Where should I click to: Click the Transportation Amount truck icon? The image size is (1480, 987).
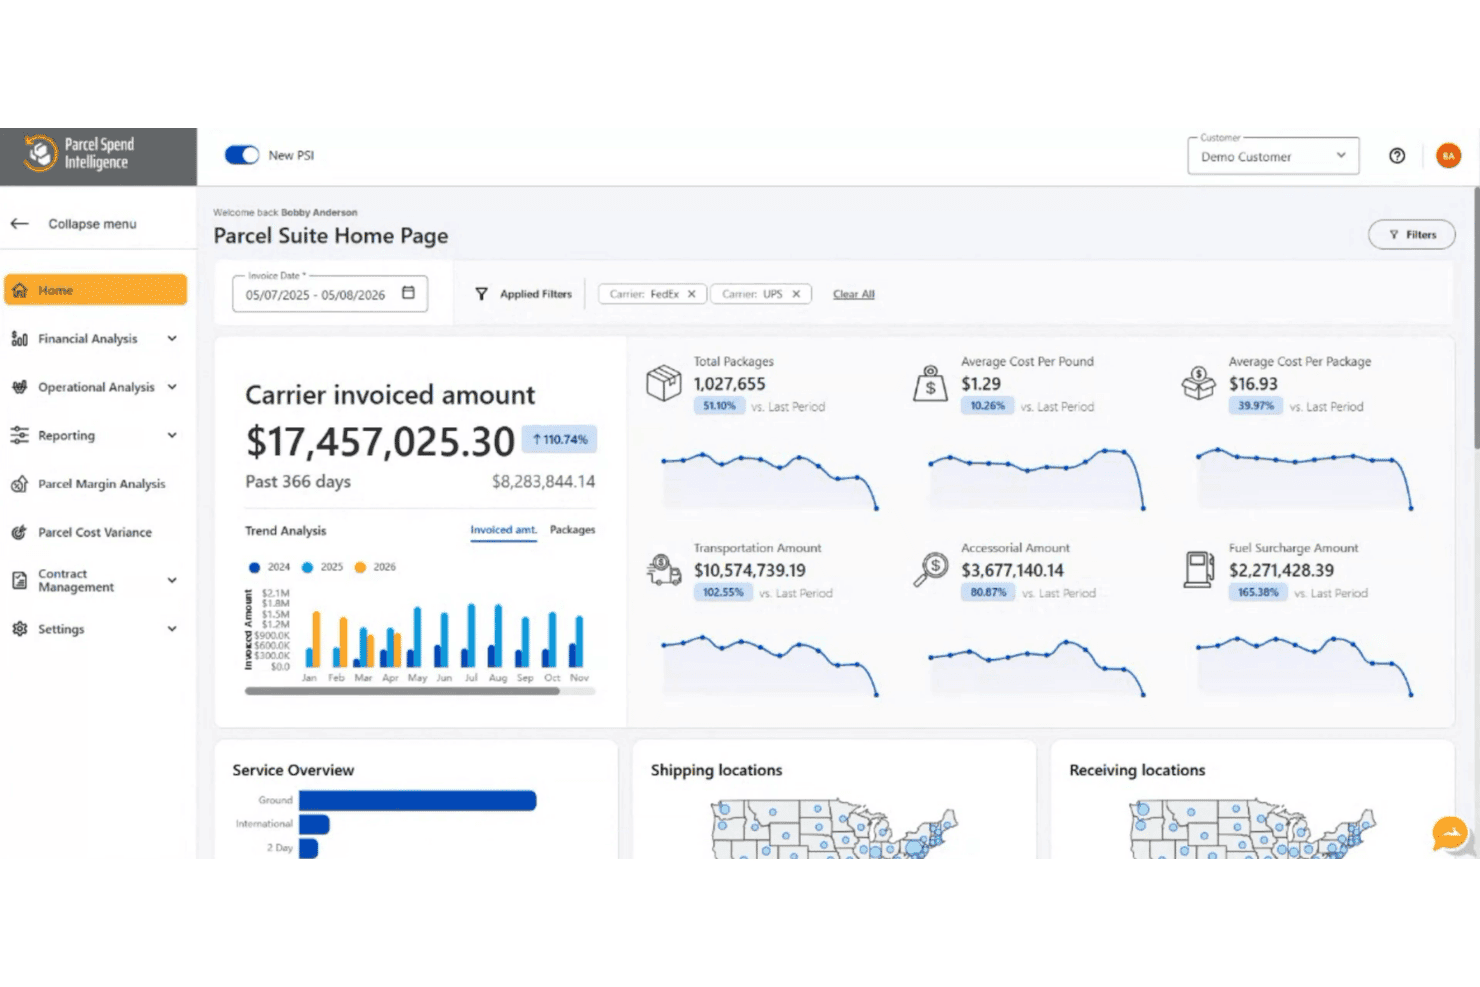[663, 570]
